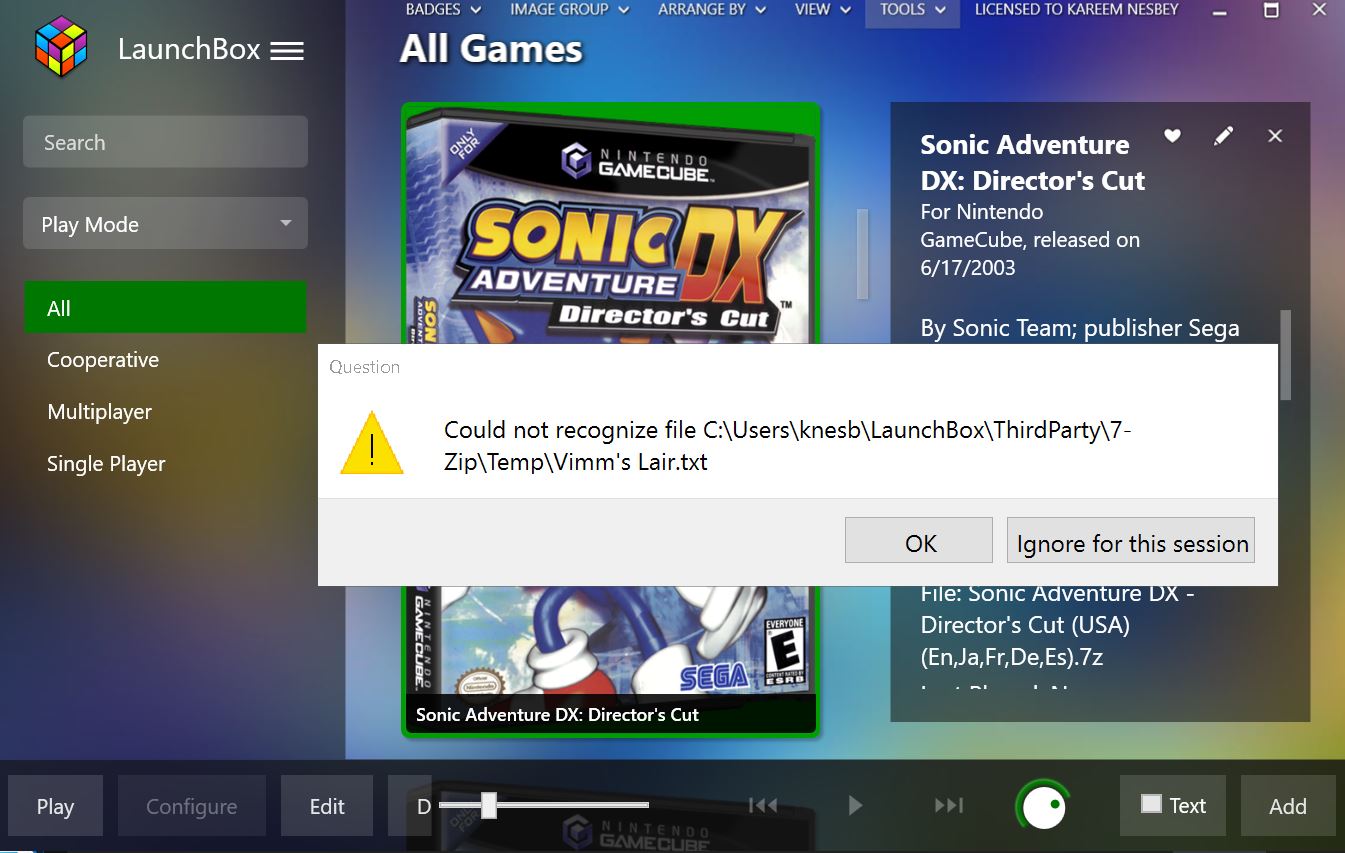Screen dimensions: 1345x853
Task: Skip to next music track
Action: click(948, 805)
